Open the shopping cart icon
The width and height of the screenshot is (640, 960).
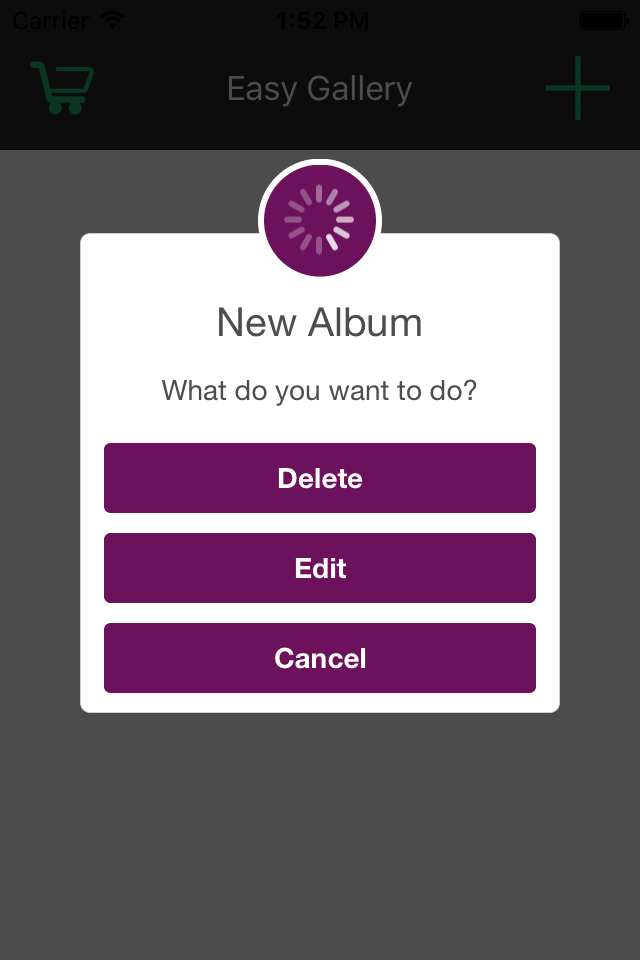[62, 88]
